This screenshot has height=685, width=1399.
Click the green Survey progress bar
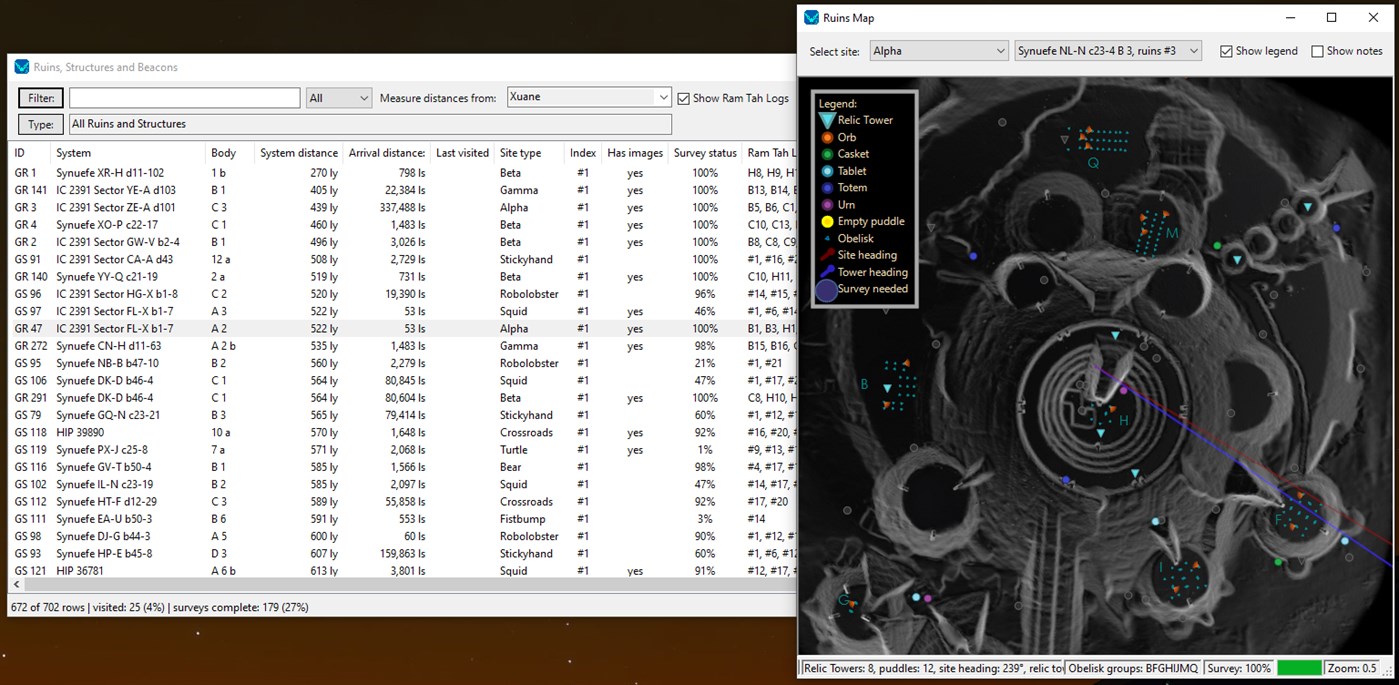(x=1300, y=667)
